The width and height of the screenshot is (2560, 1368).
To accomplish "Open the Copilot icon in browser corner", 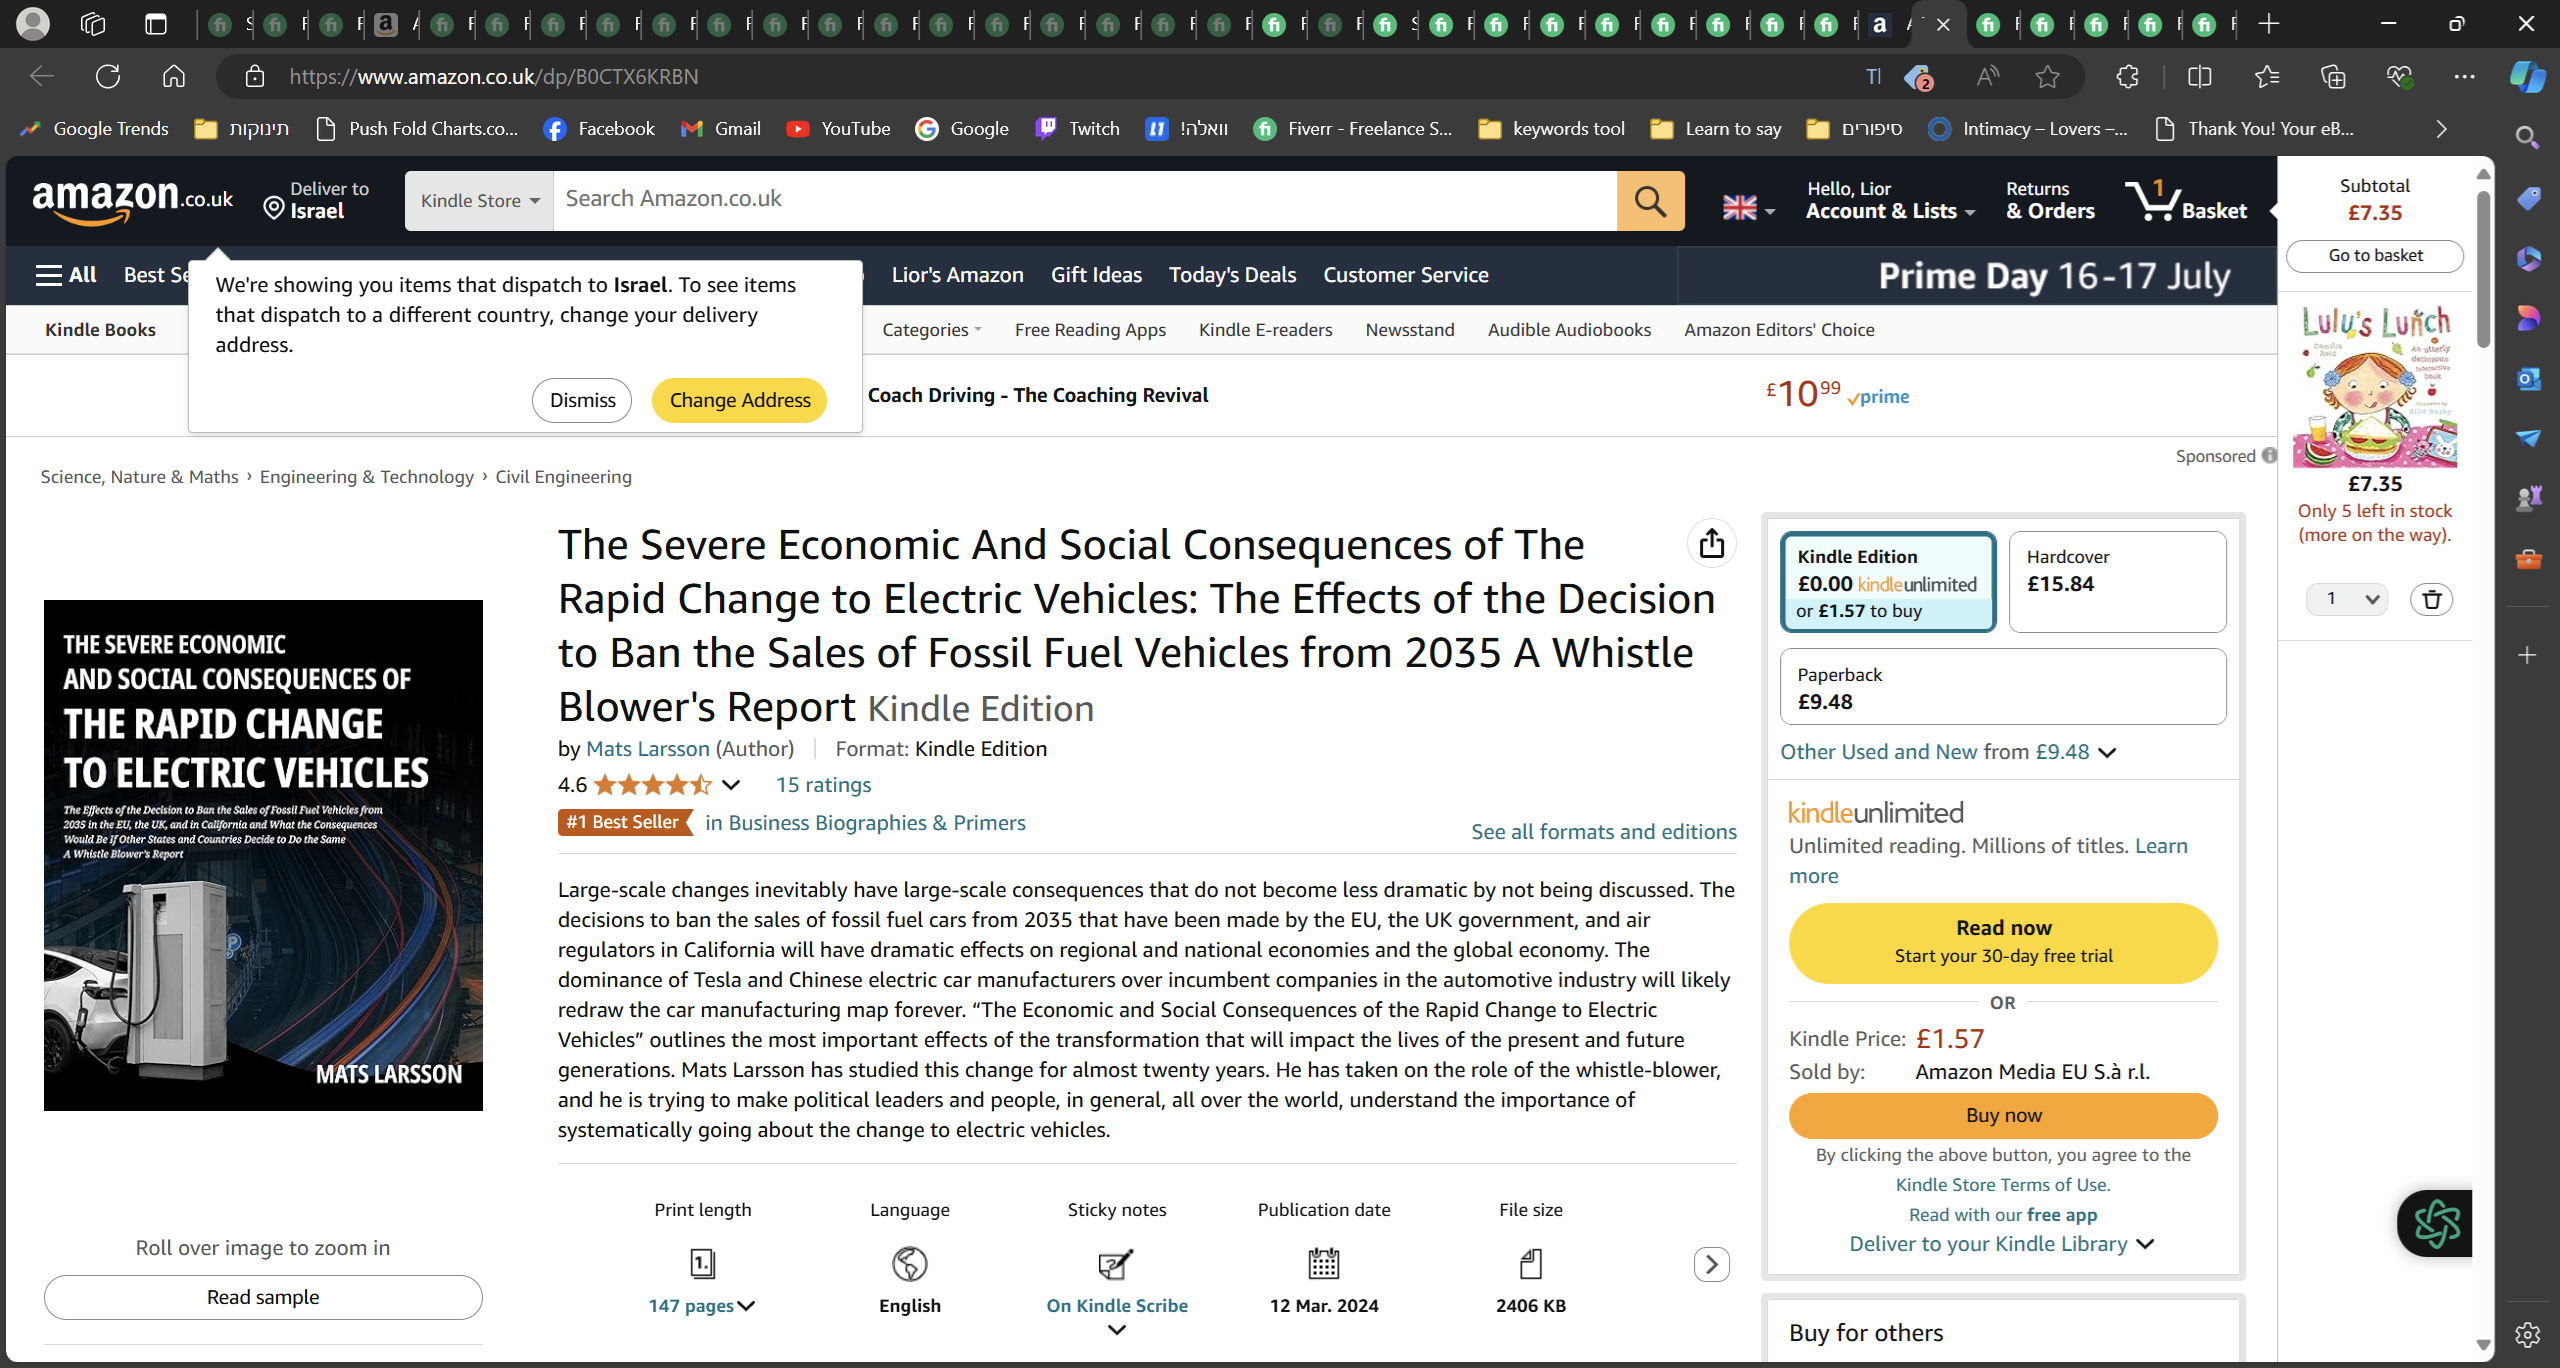I will (x=2527, y=76).
